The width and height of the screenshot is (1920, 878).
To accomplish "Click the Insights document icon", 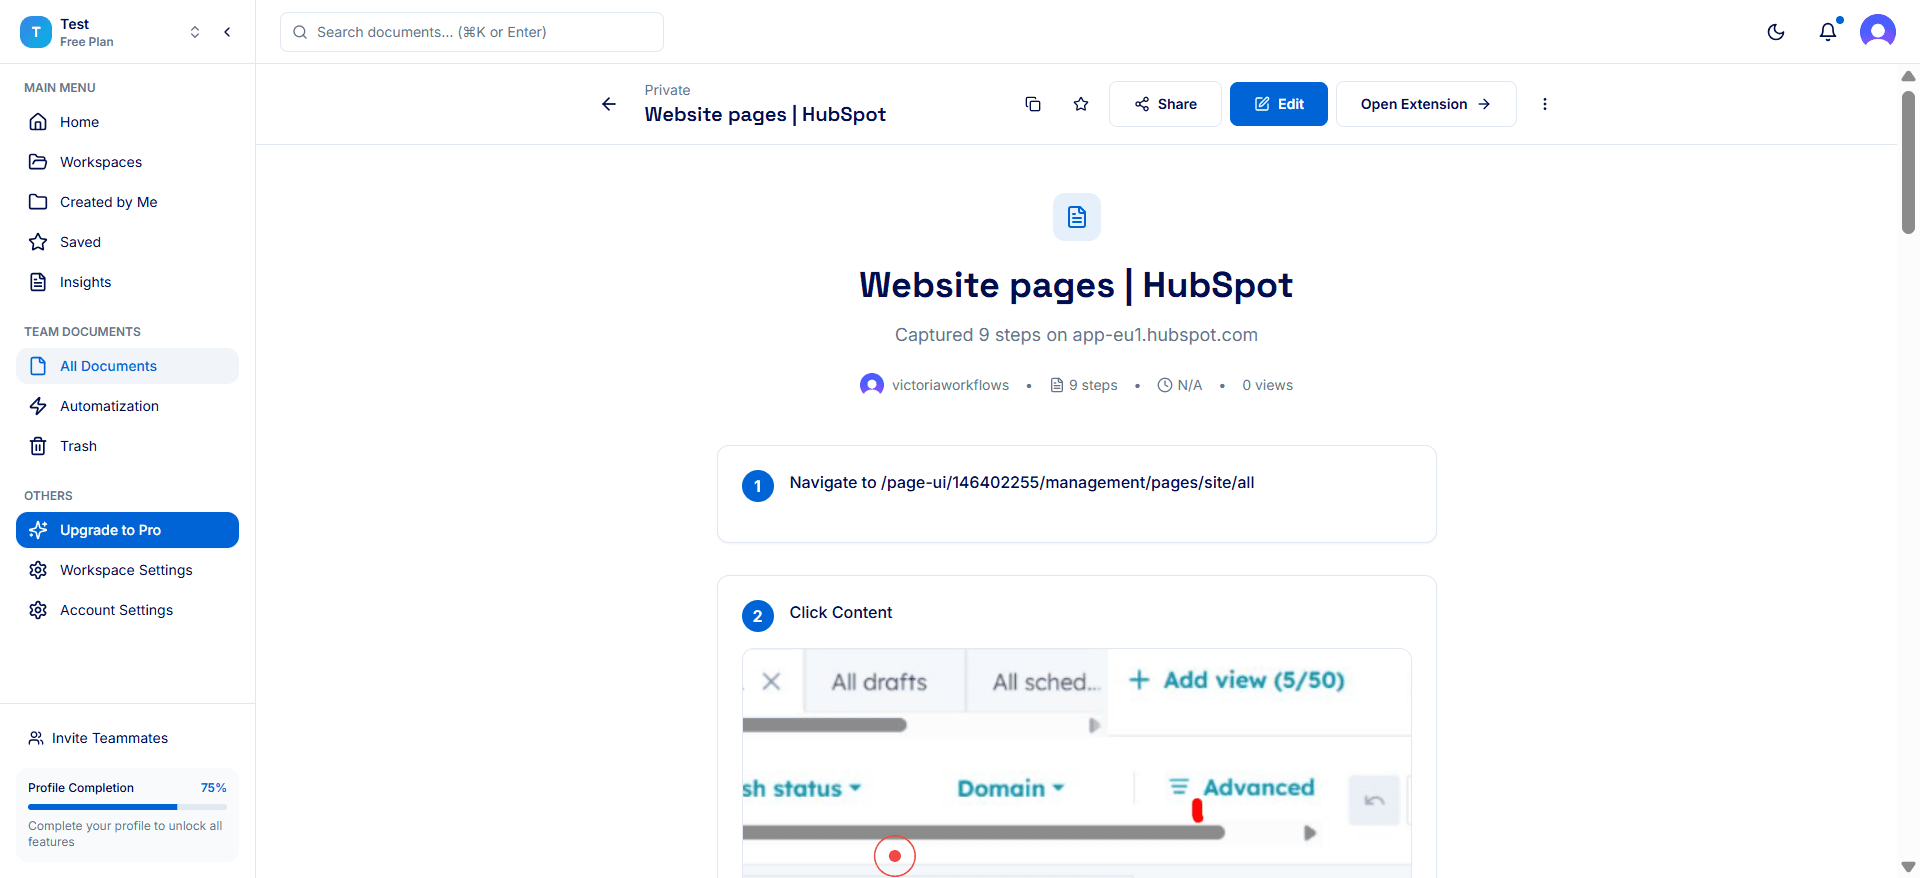I will [38, 282].
